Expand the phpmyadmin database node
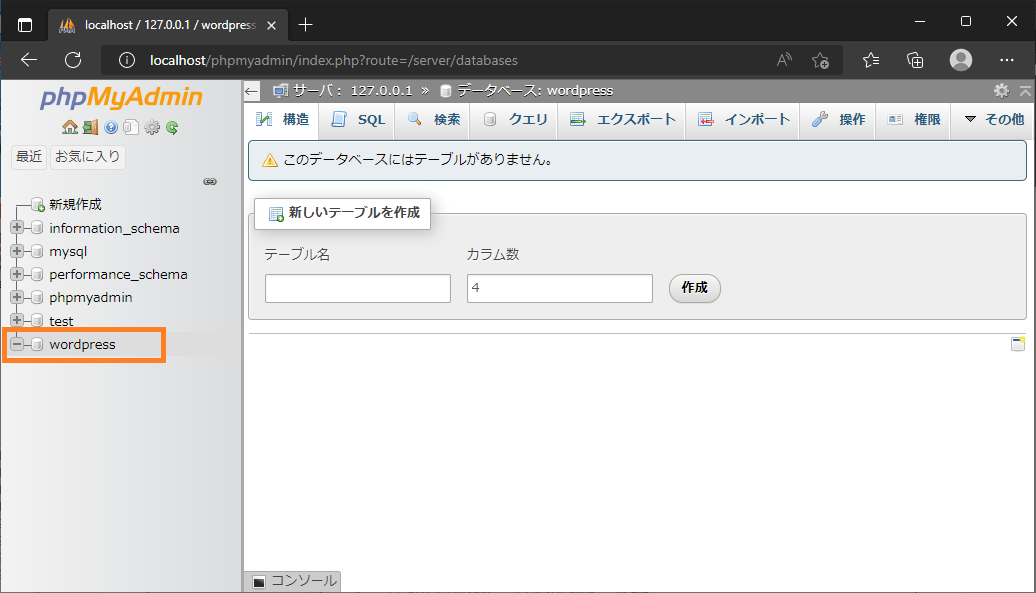Image resolution: width=1036 pixels, height=593 pixels. [x=17, y=296]
